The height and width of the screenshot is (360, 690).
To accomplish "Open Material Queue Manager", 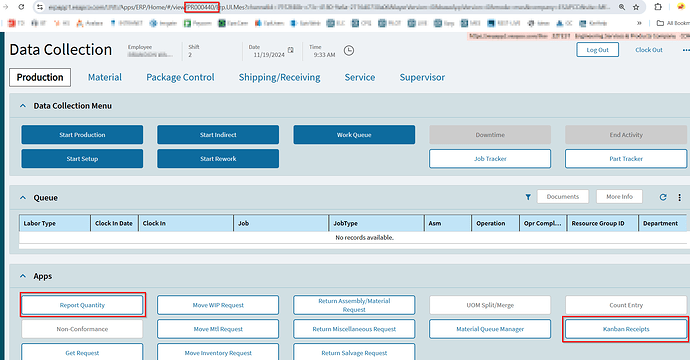I will pos(490,329).
